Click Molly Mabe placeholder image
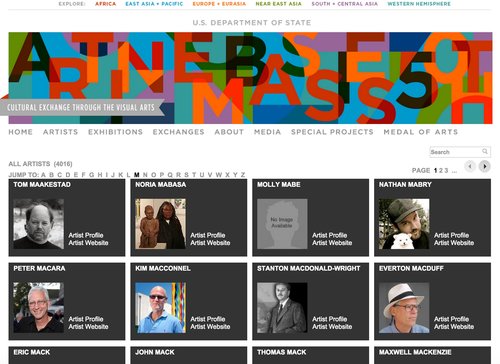This screenshot has width=500, height=364. [282, 224]
